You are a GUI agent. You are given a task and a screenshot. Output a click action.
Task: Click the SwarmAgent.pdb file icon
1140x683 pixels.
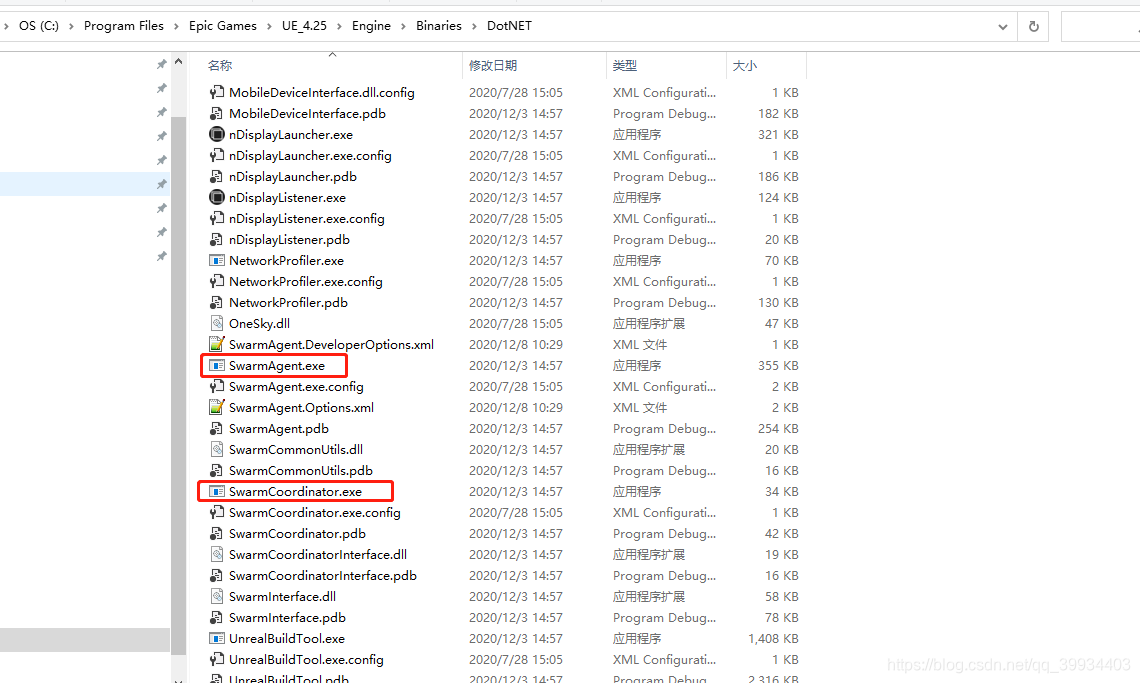217,429
